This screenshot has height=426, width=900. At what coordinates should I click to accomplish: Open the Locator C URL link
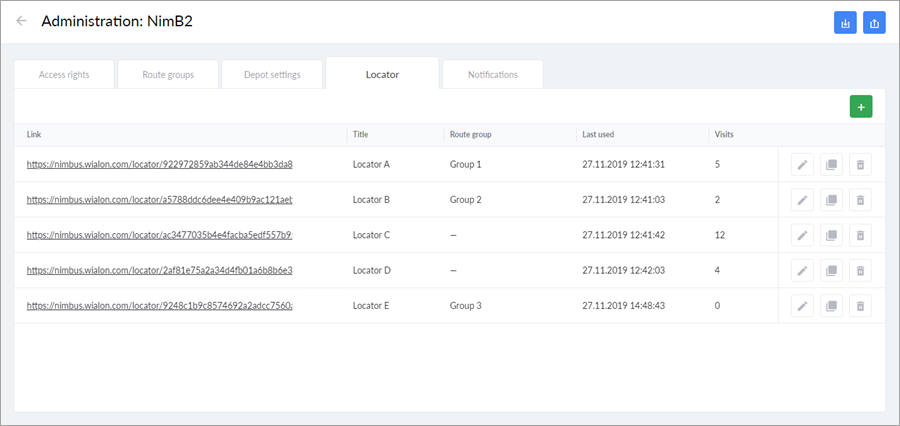click(159, 235)
